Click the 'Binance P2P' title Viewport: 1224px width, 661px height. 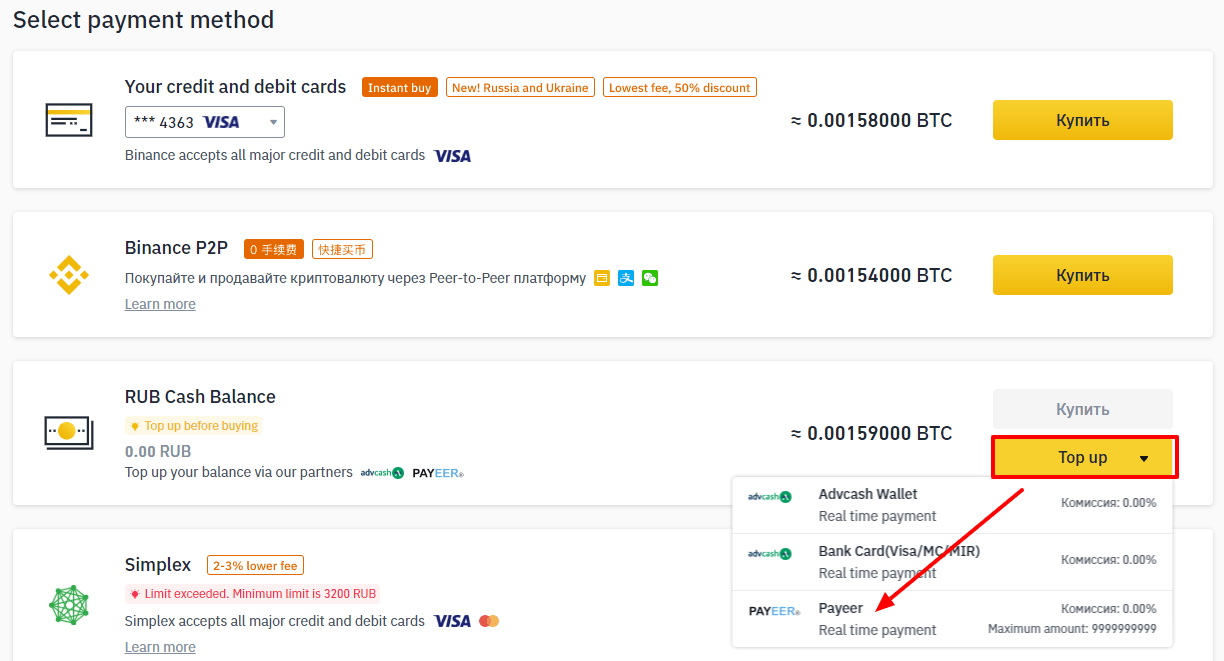point(177,248)
